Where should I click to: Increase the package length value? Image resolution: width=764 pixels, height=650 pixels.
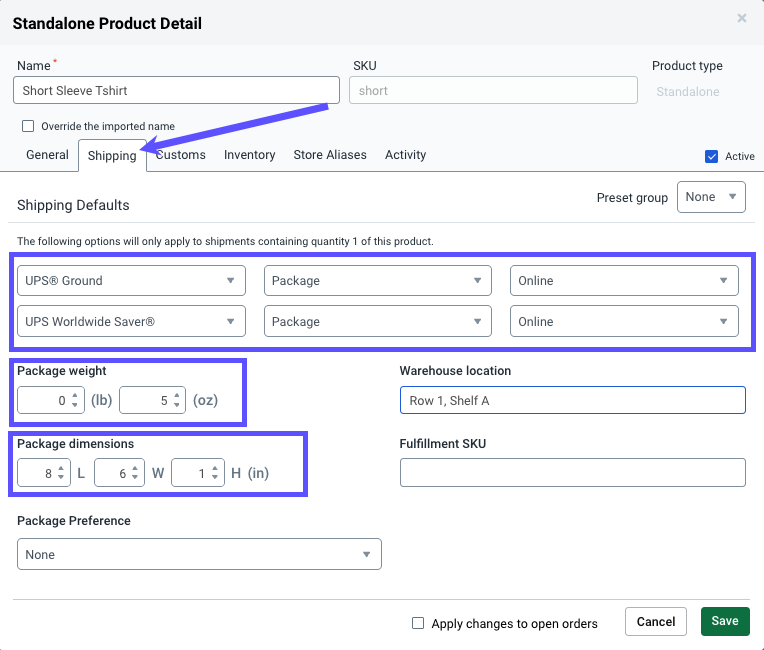pyautogui.click(x=62, y=467)
